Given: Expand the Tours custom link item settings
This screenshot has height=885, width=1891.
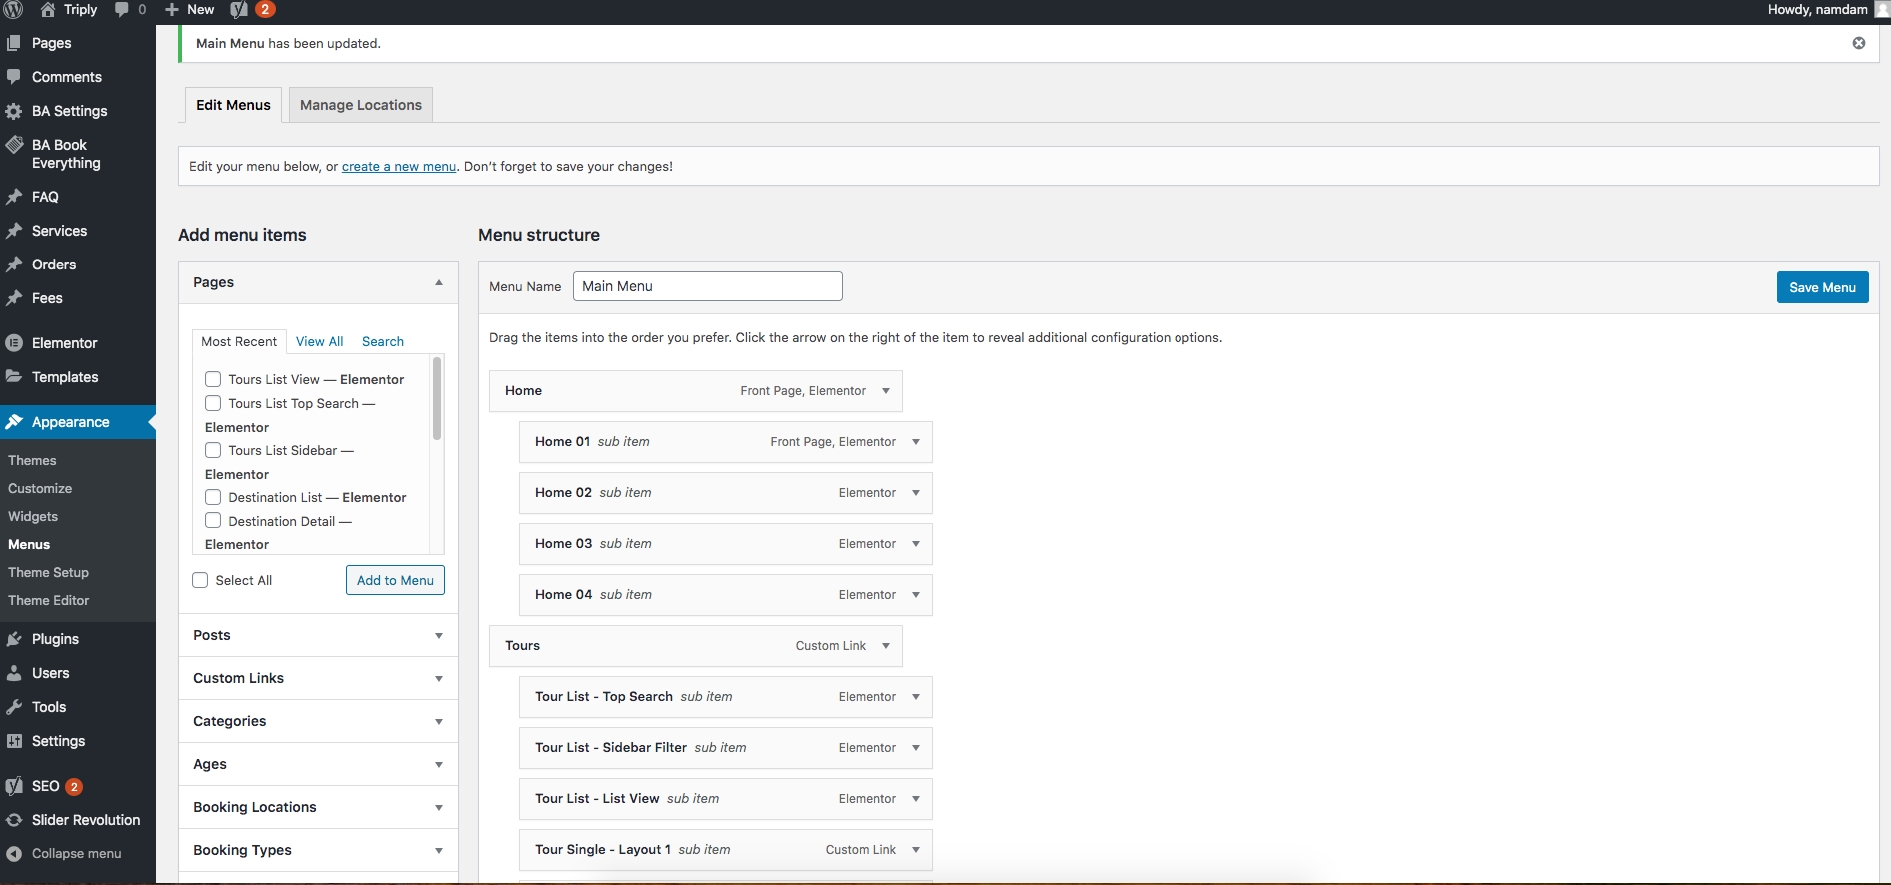Looking at the screenshot, I should [885, 646].
